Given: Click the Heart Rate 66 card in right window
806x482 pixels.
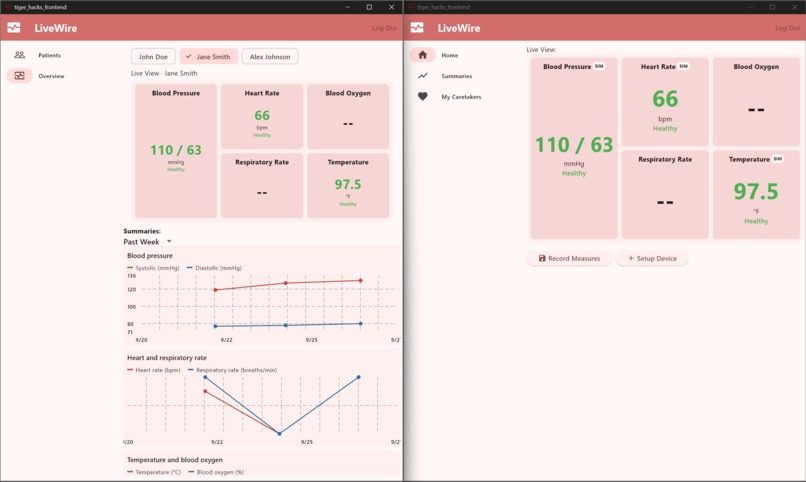Looking at the screenshot, I should 665,102.
